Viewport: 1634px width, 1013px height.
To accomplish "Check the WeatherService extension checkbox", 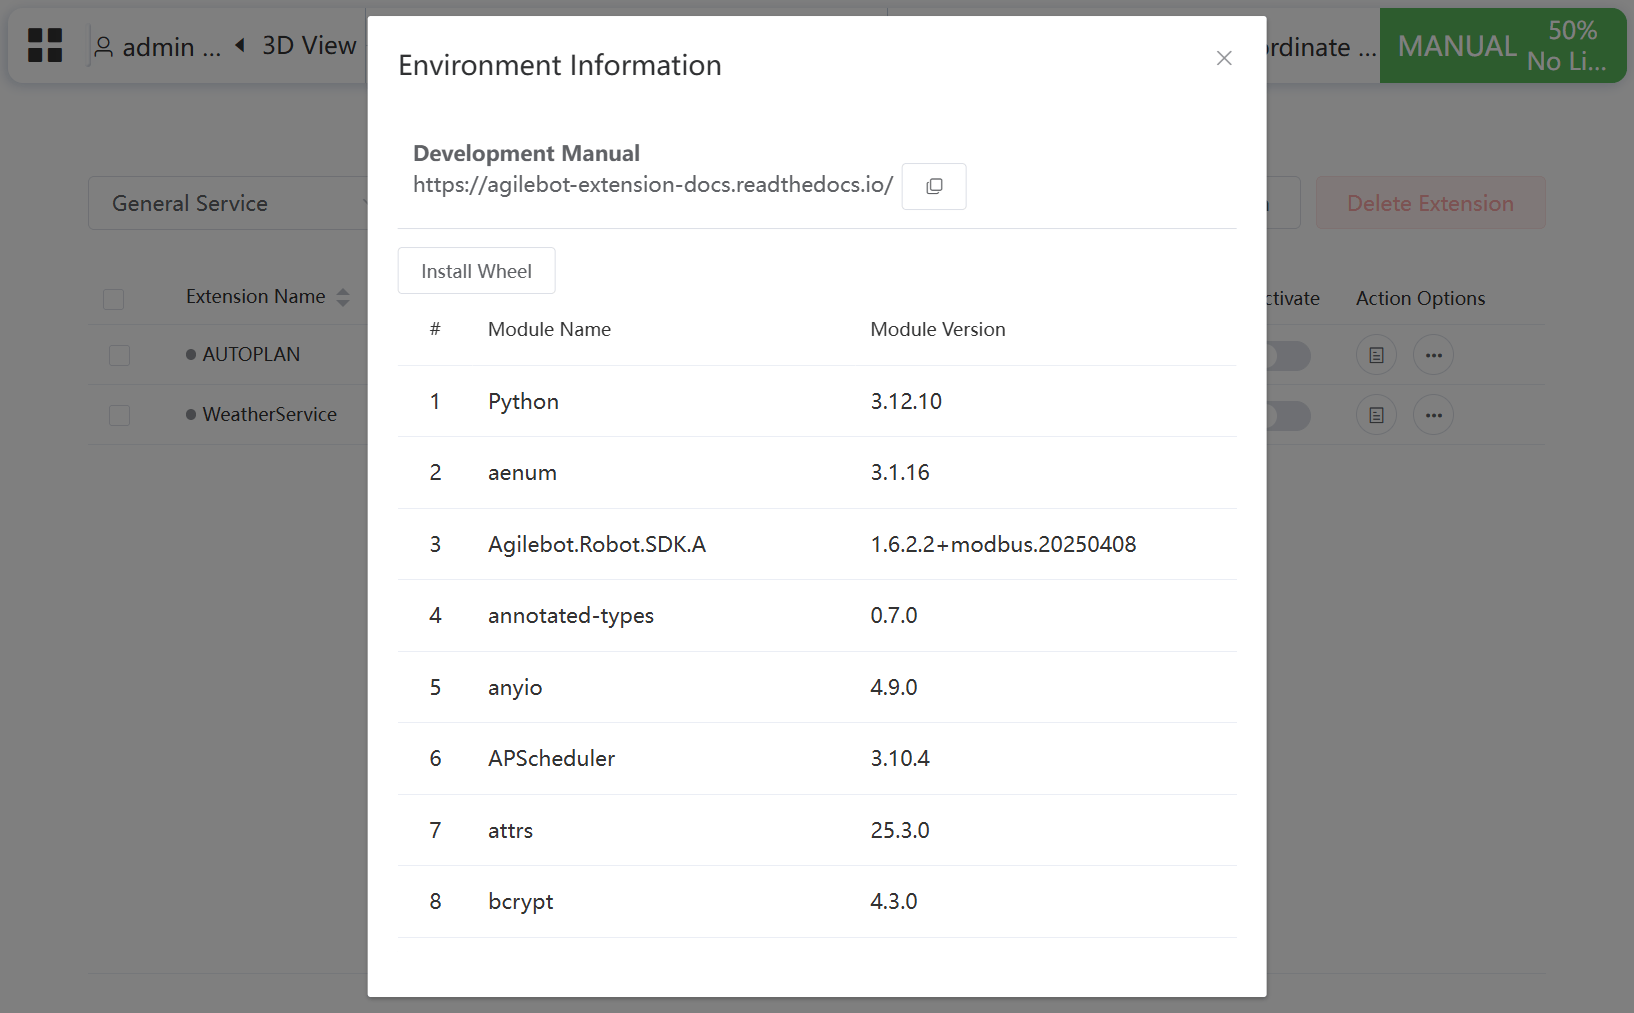I will (x=120, y=415).
